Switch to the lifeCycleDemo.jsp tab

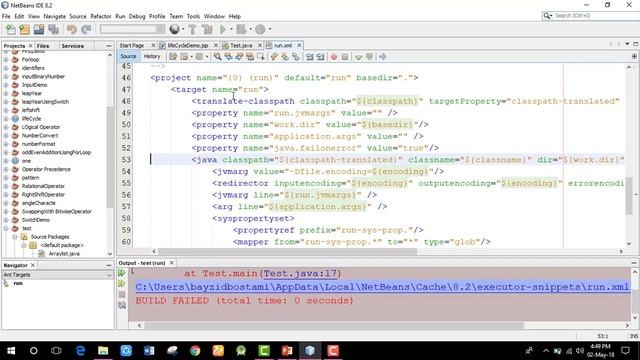tap(188, 45)
